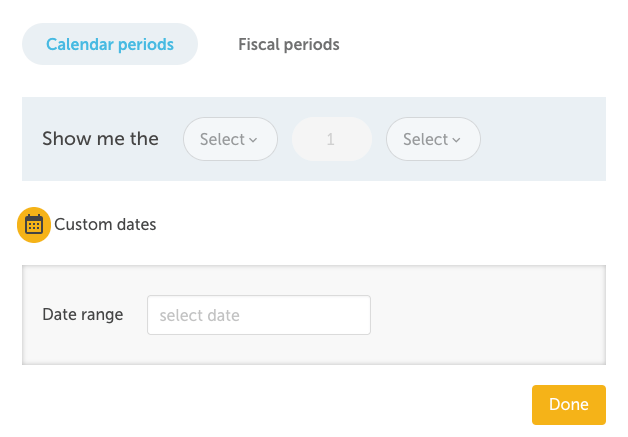The height and width of the screenshot is (437, 628).
Task: Click the Custom dates label
Action: pyautogui.click(x=105, y=224)
